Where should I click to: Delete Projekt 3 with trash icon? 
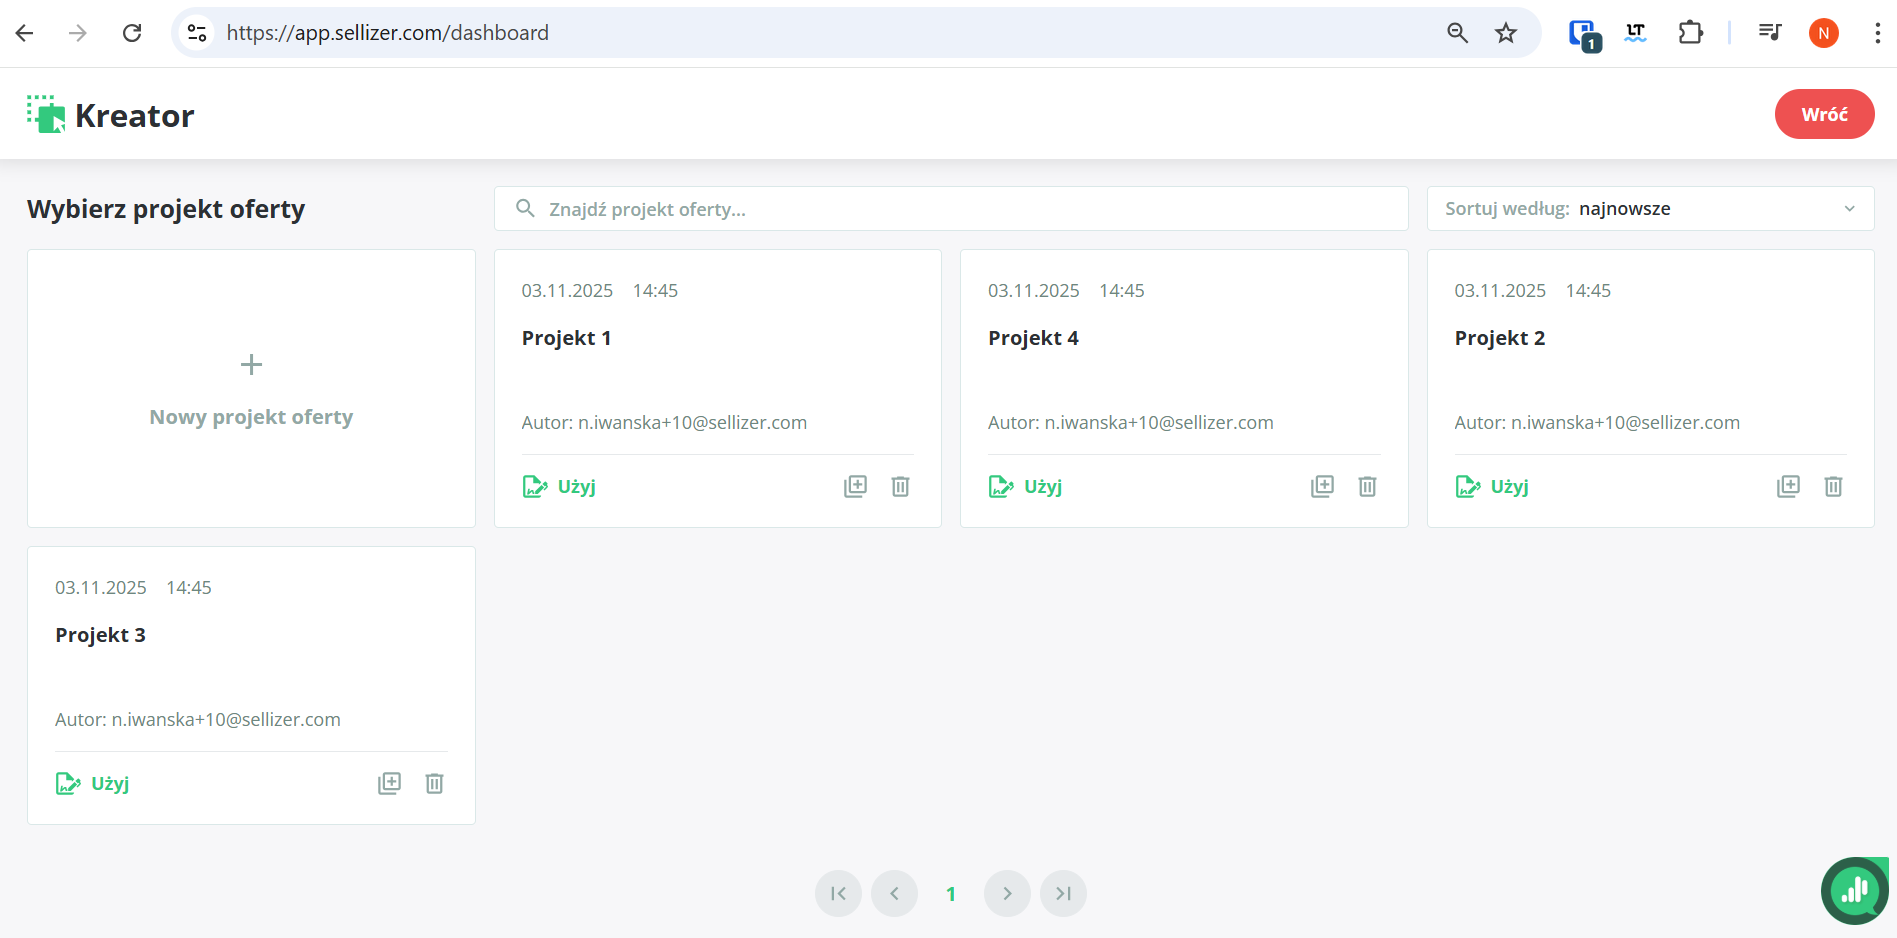[x=434, y=783]
